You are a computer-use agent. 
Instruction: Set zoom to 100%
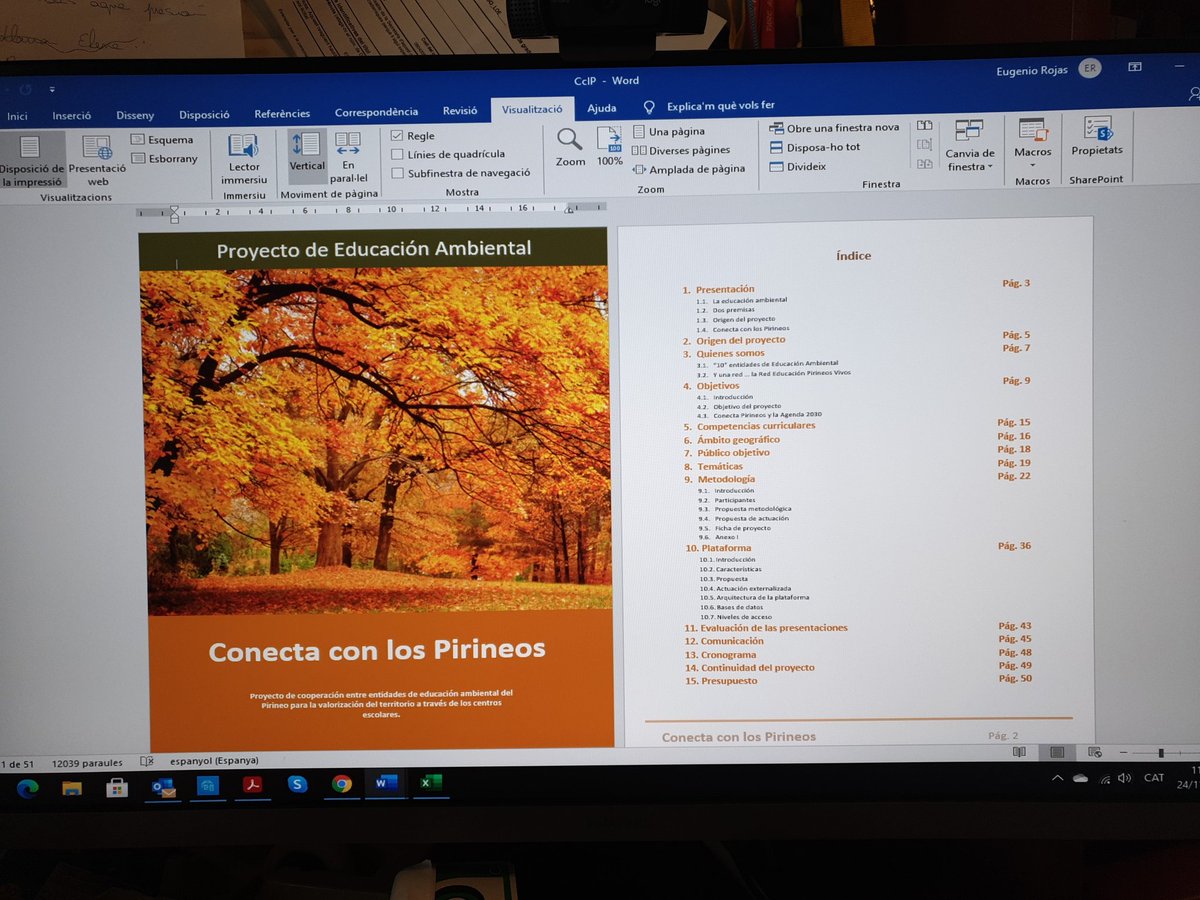[x=609, y=147]
